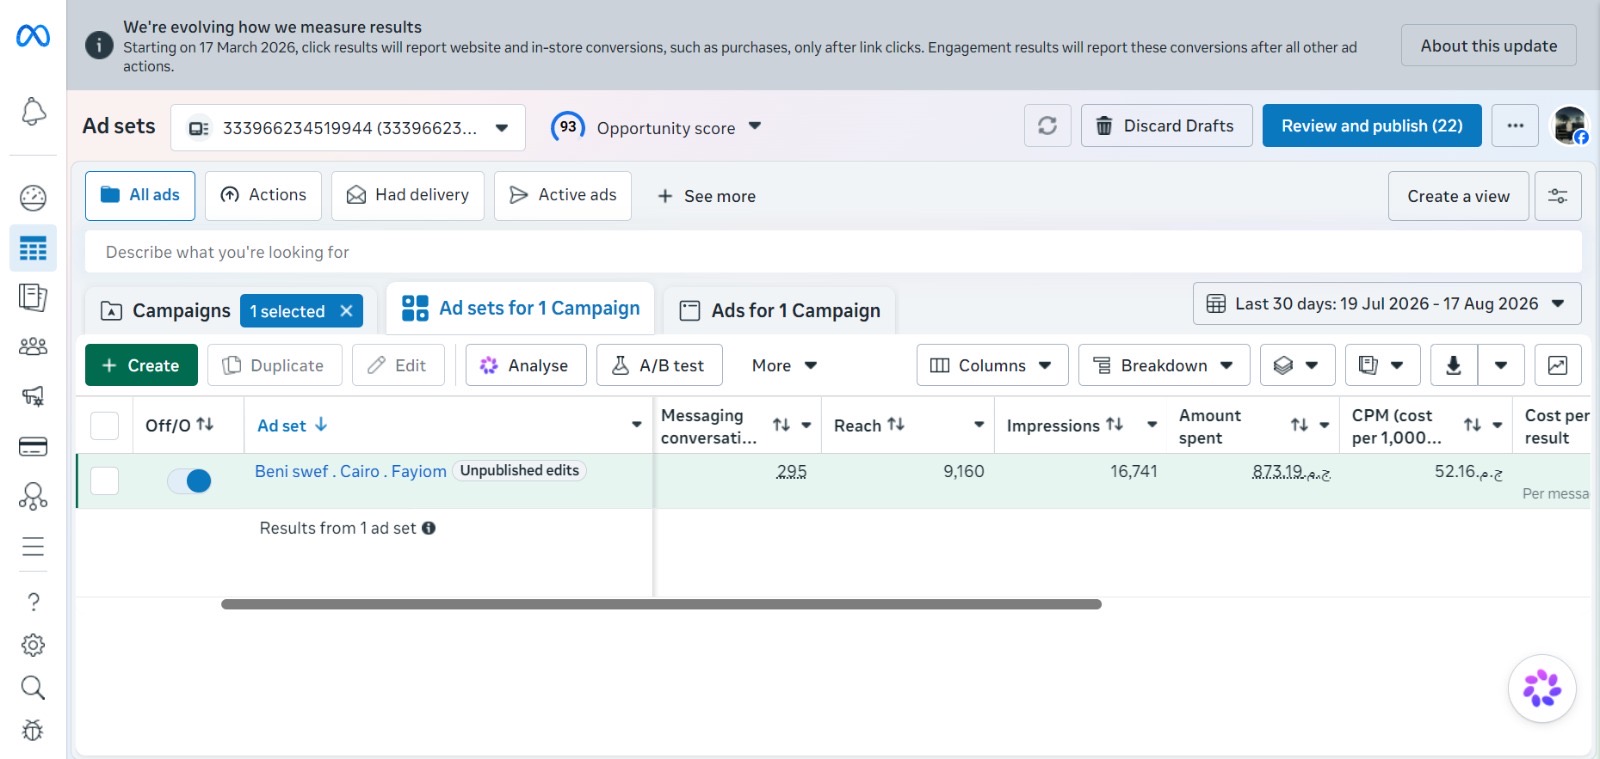Open Audiences people icon in sidebar
1600x759 pixels.
[33, 347]
